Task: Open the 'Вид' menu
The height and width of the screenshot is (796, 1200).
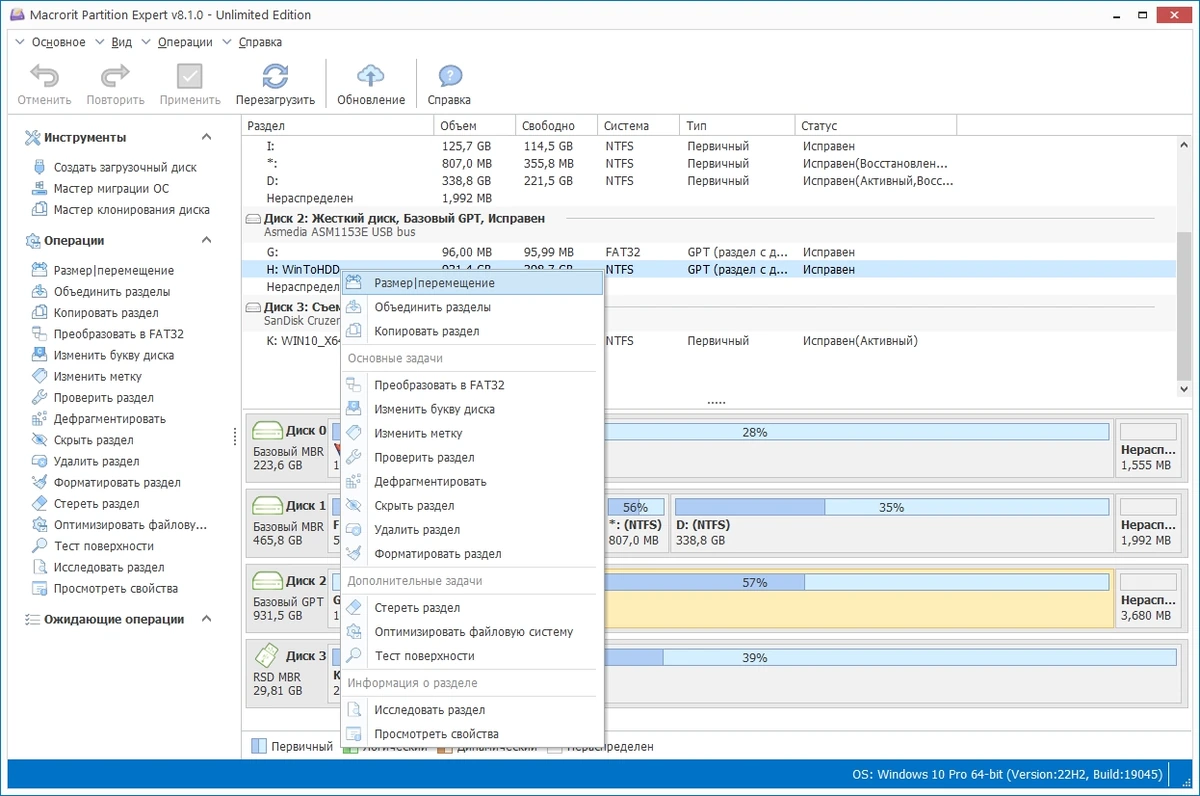Action: [x=122, y=42]
